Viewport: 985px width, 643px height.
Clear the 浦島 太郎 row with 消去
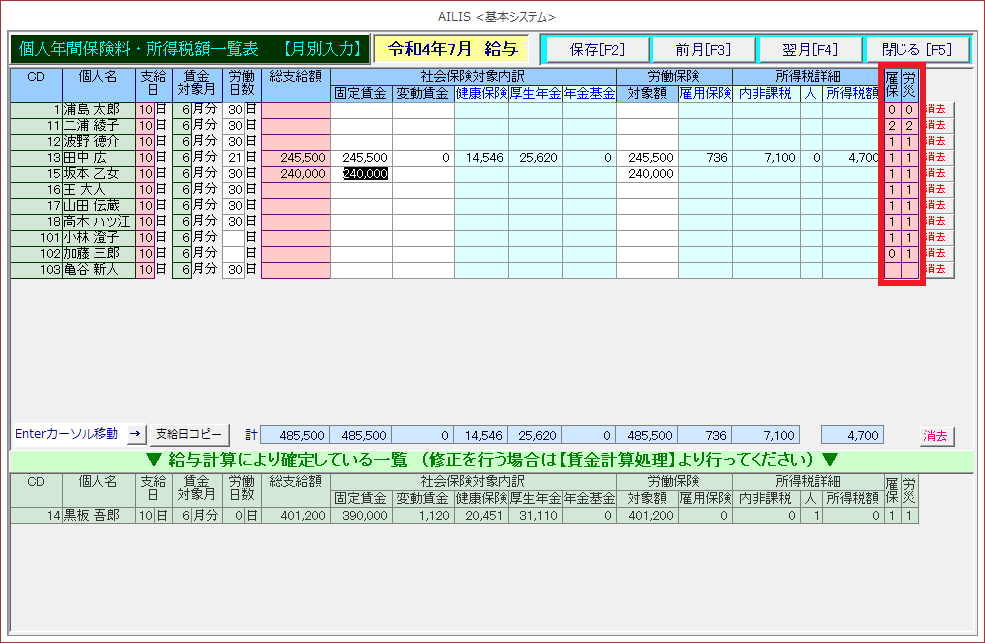tap(938, 110)
